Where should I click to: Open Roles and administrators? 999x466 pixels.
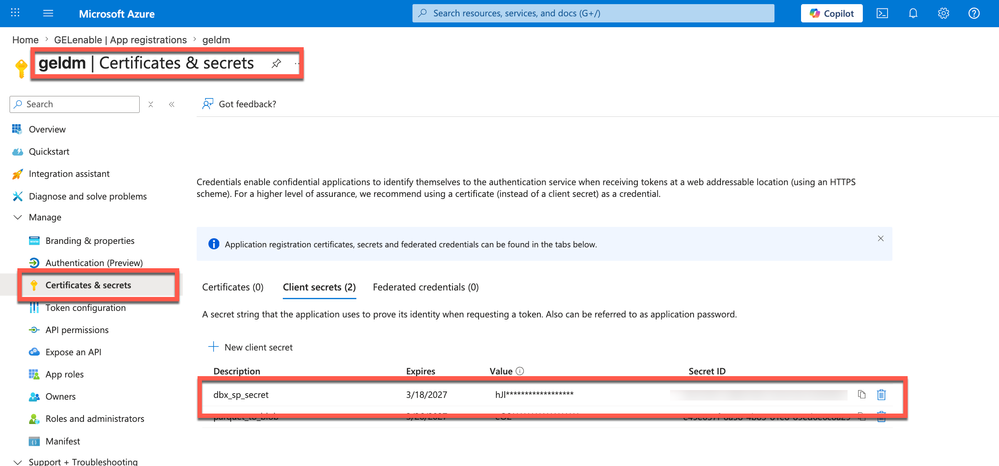point(94,419)
